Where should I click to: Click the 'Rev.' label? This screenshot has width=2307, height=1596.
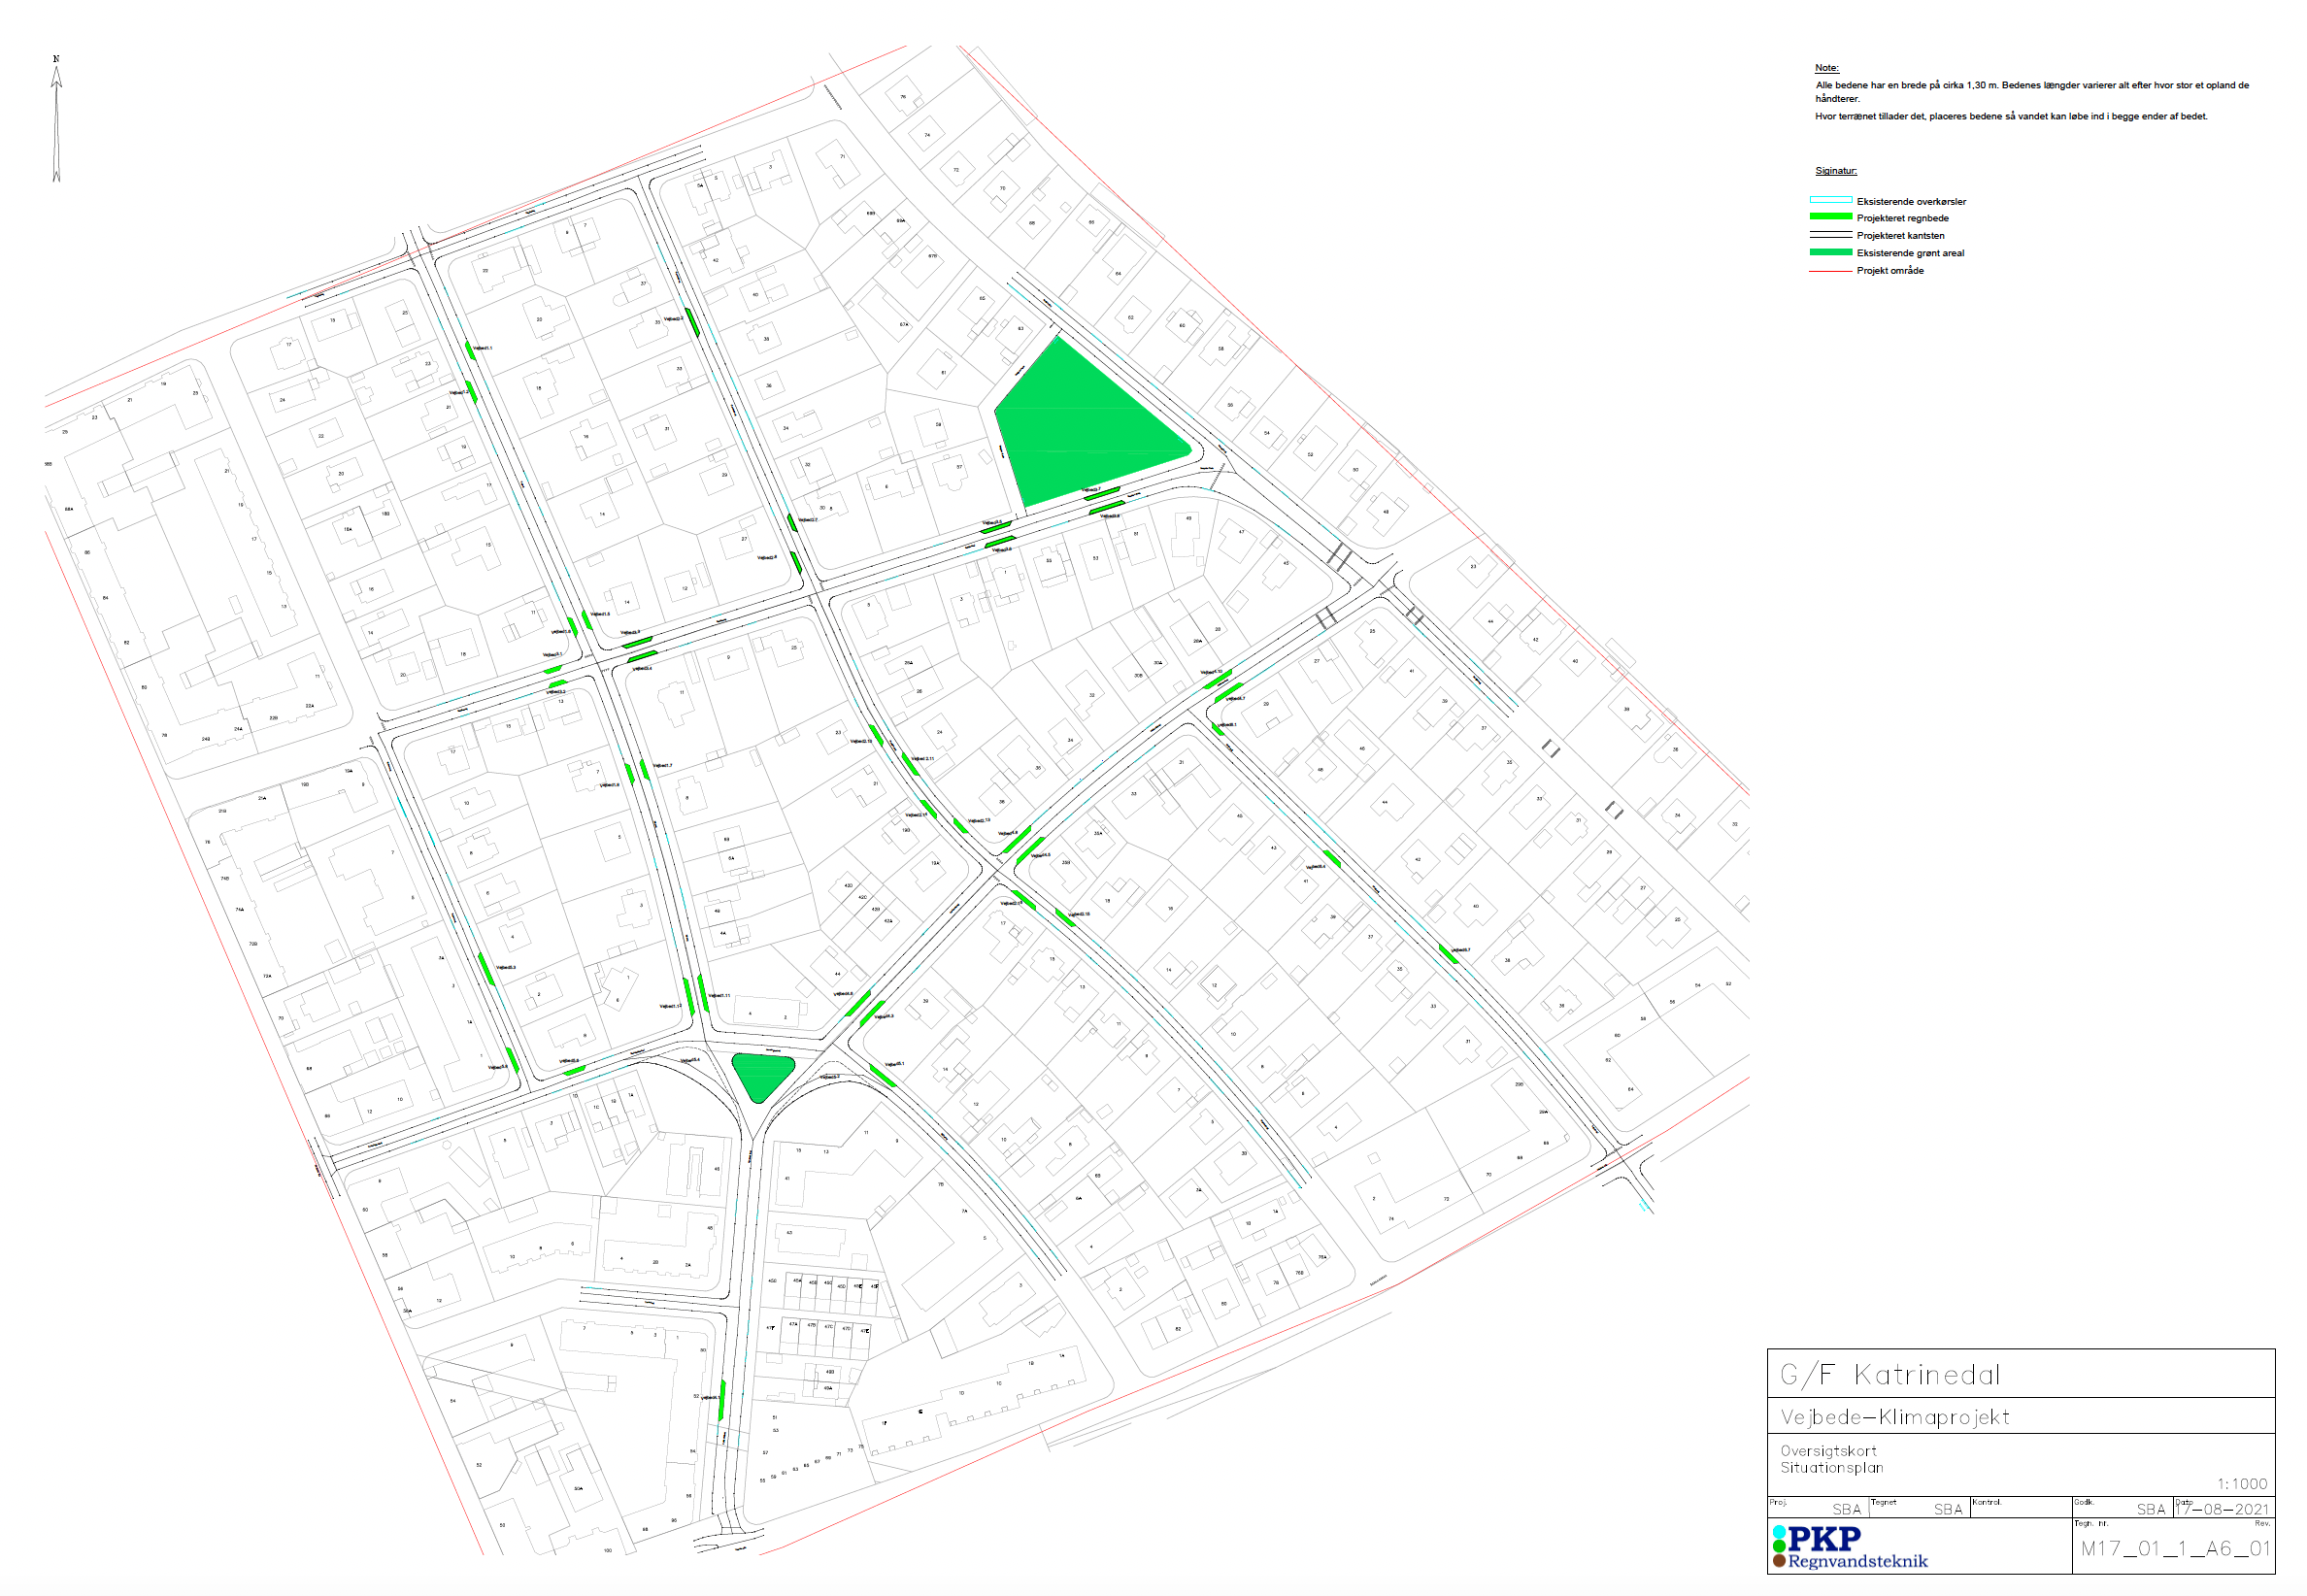pyautogui.click(x=2262, y=1524)
